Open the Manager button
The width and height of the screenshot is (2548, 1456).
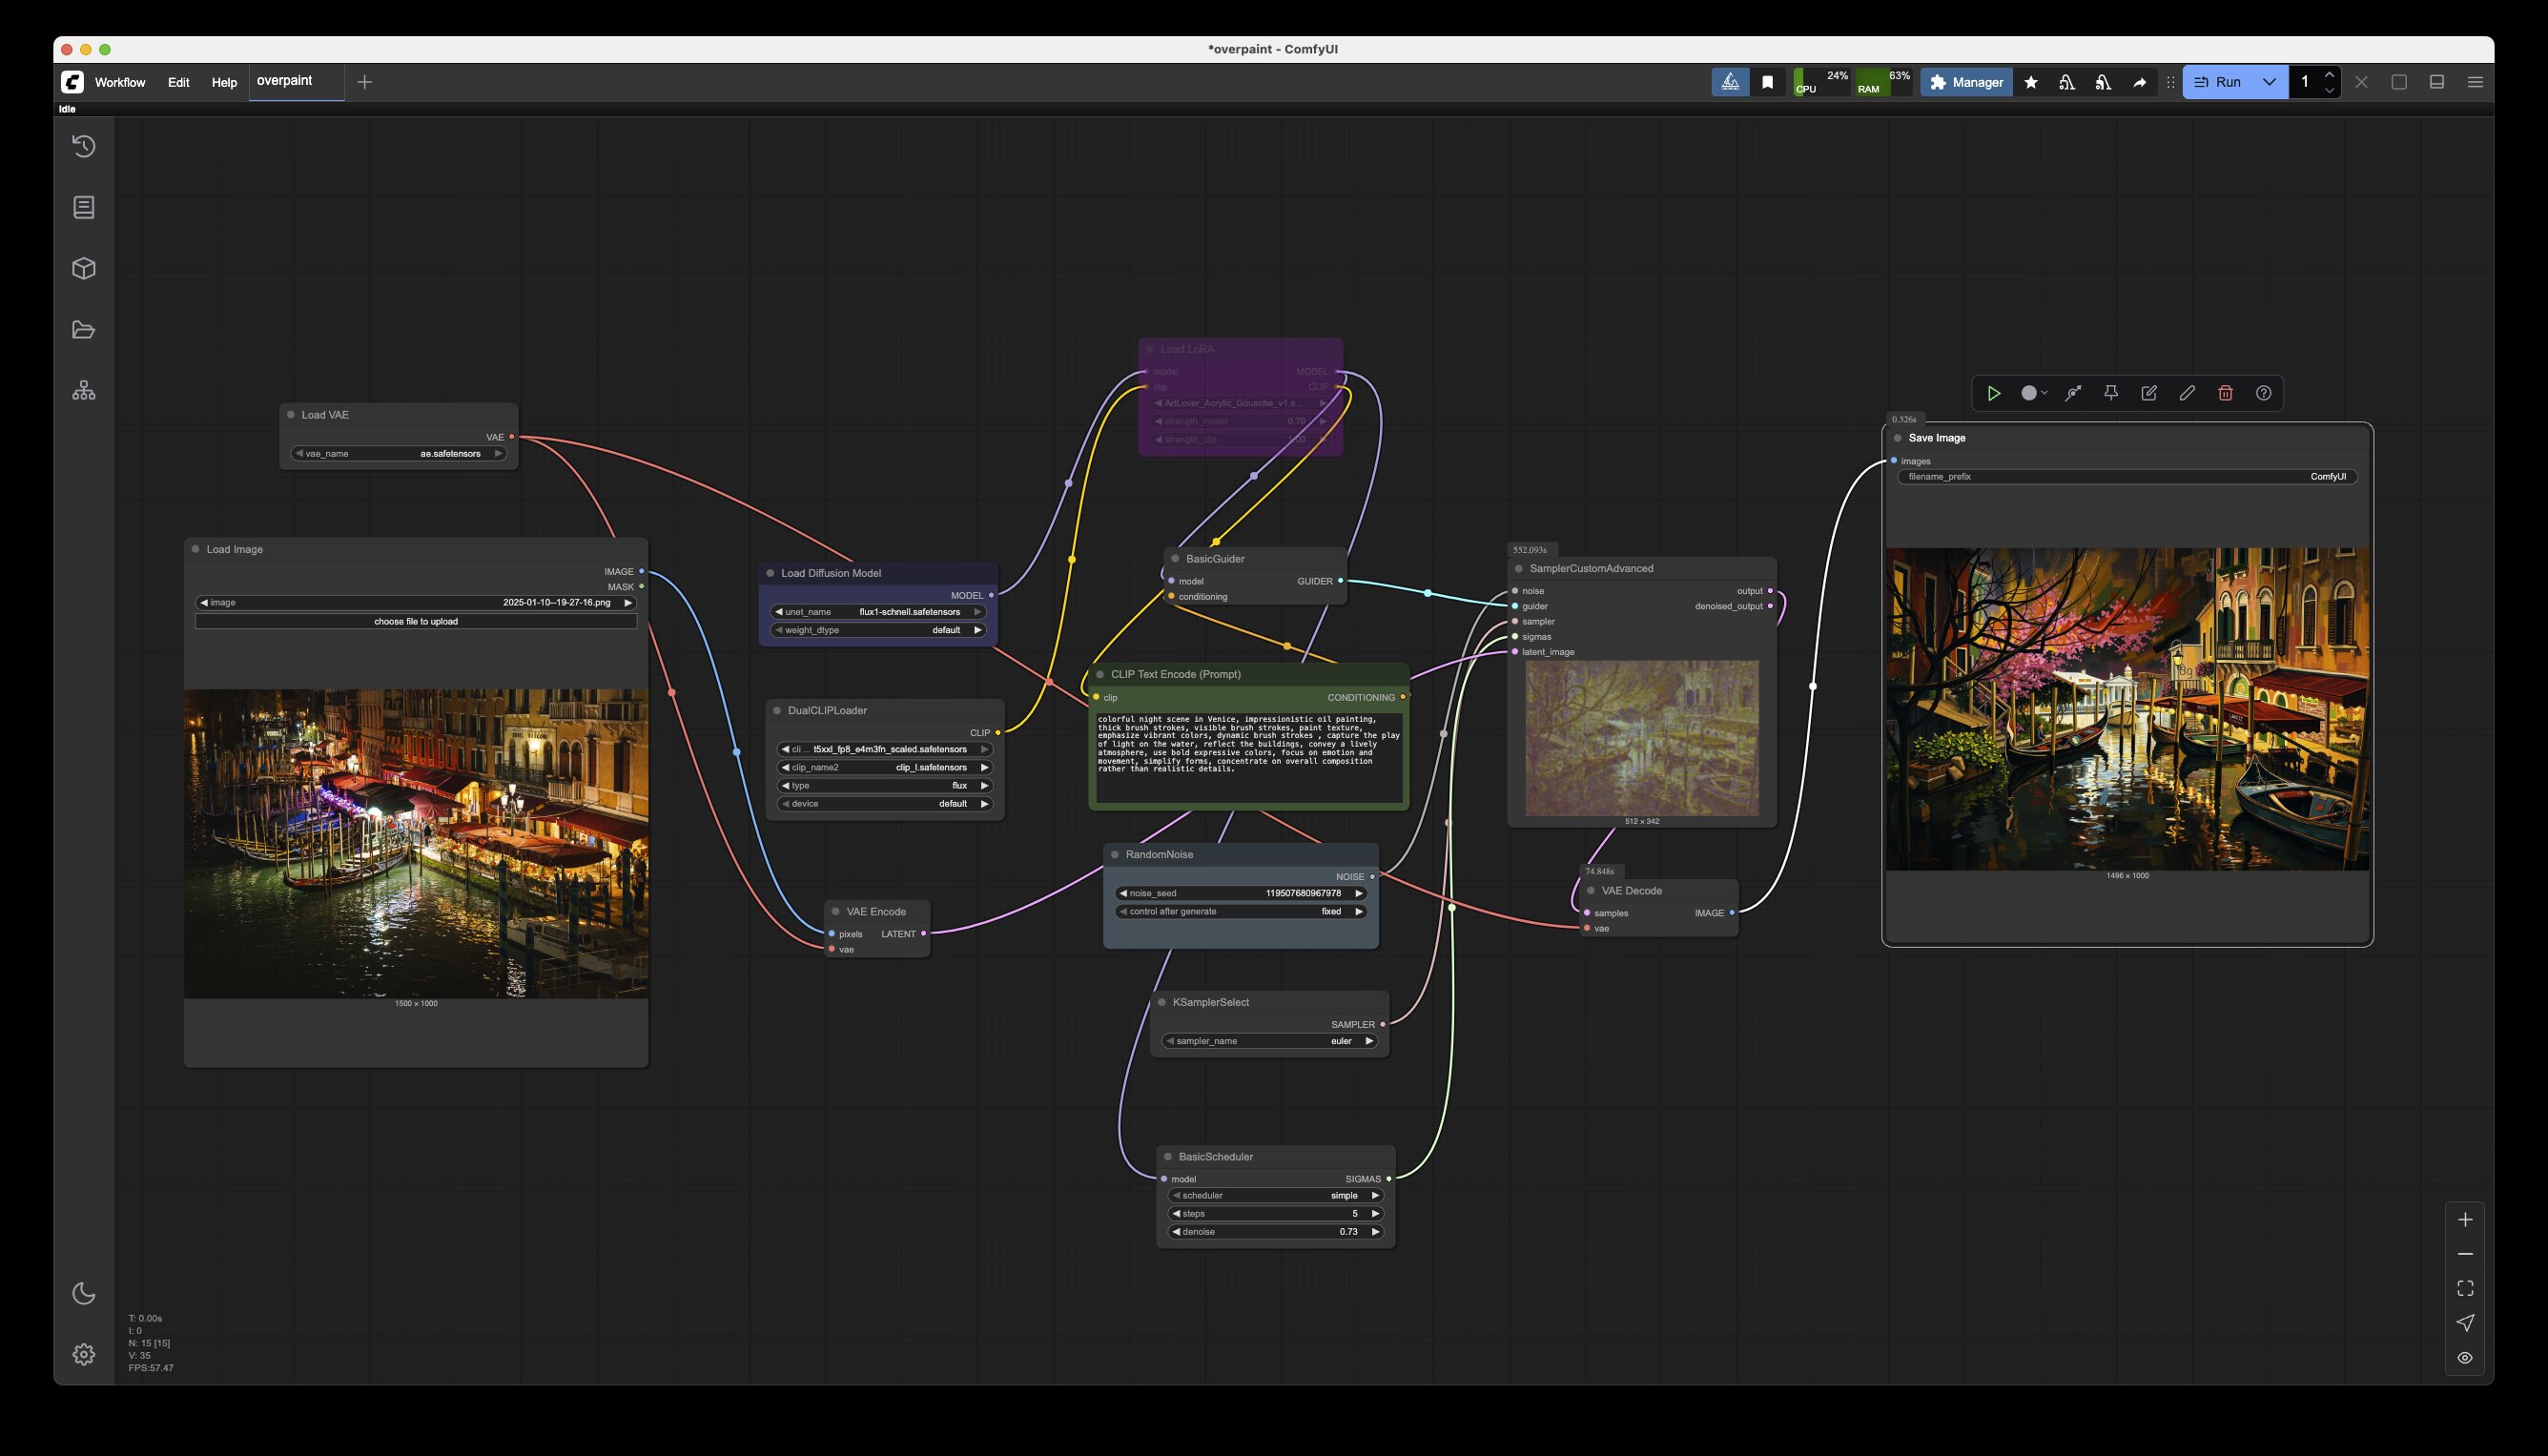point(1966,82)
